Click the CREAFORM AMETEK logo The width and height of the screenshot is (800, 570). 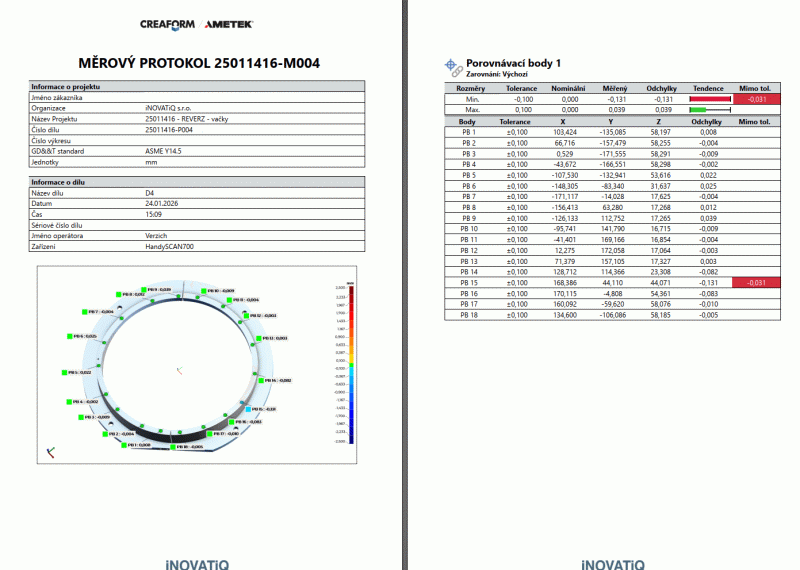[x=197, y=23]
